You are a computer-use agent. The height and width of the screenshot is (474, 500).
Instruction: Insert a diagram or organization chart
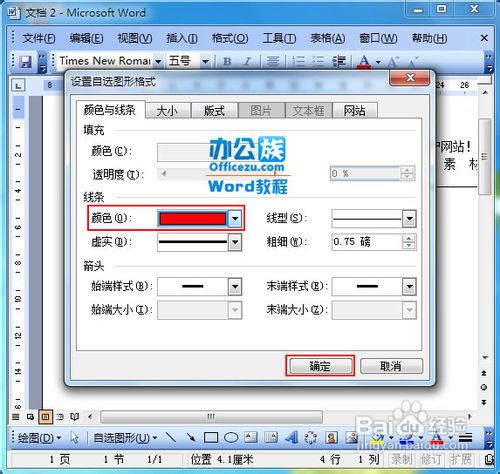click(311, 437)
